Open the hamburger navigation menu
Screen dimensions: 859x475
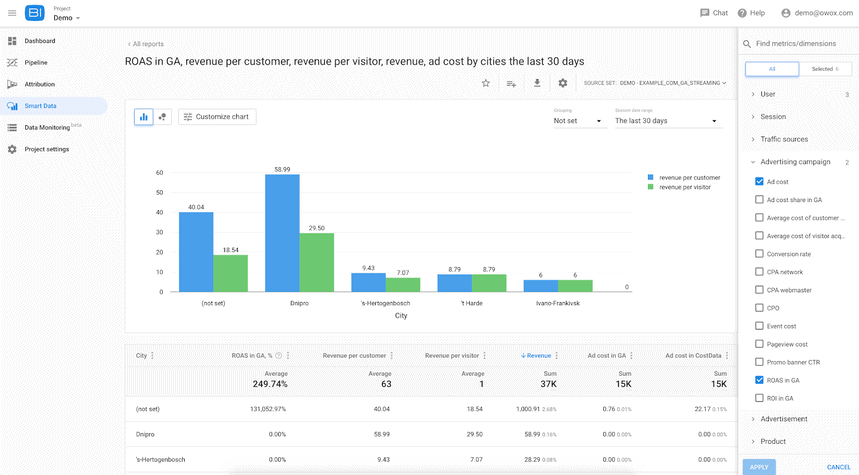click(x=12, y=13)
